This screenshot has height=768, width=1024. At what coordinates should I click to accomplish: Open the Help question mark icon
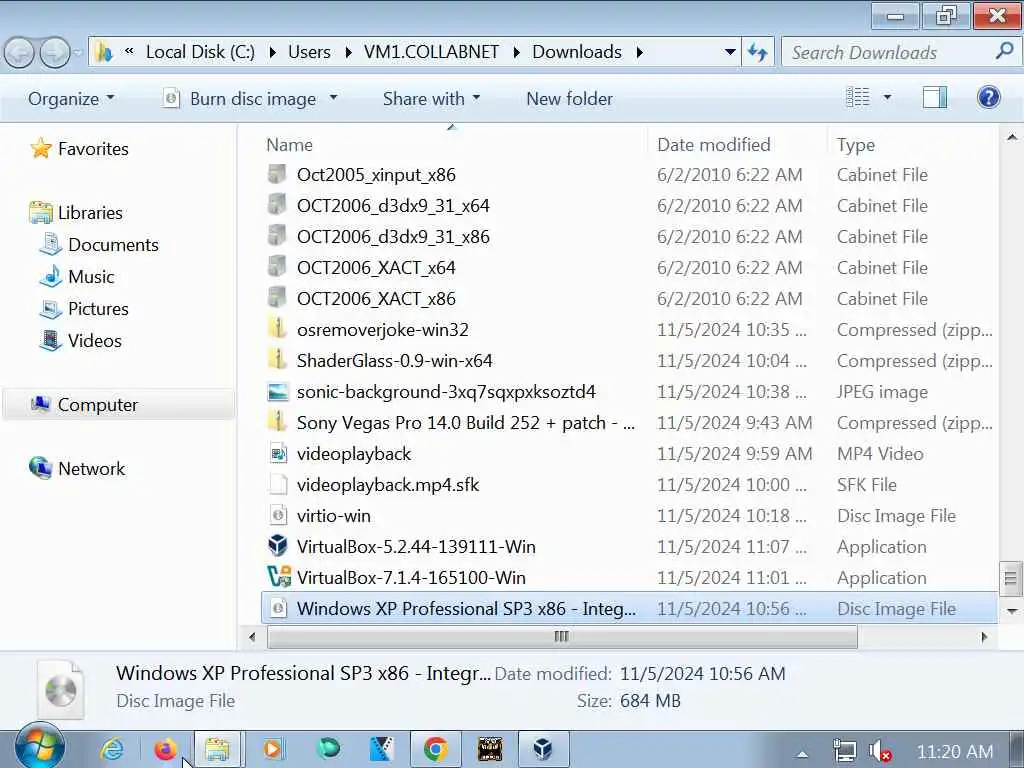click(989, 98)
